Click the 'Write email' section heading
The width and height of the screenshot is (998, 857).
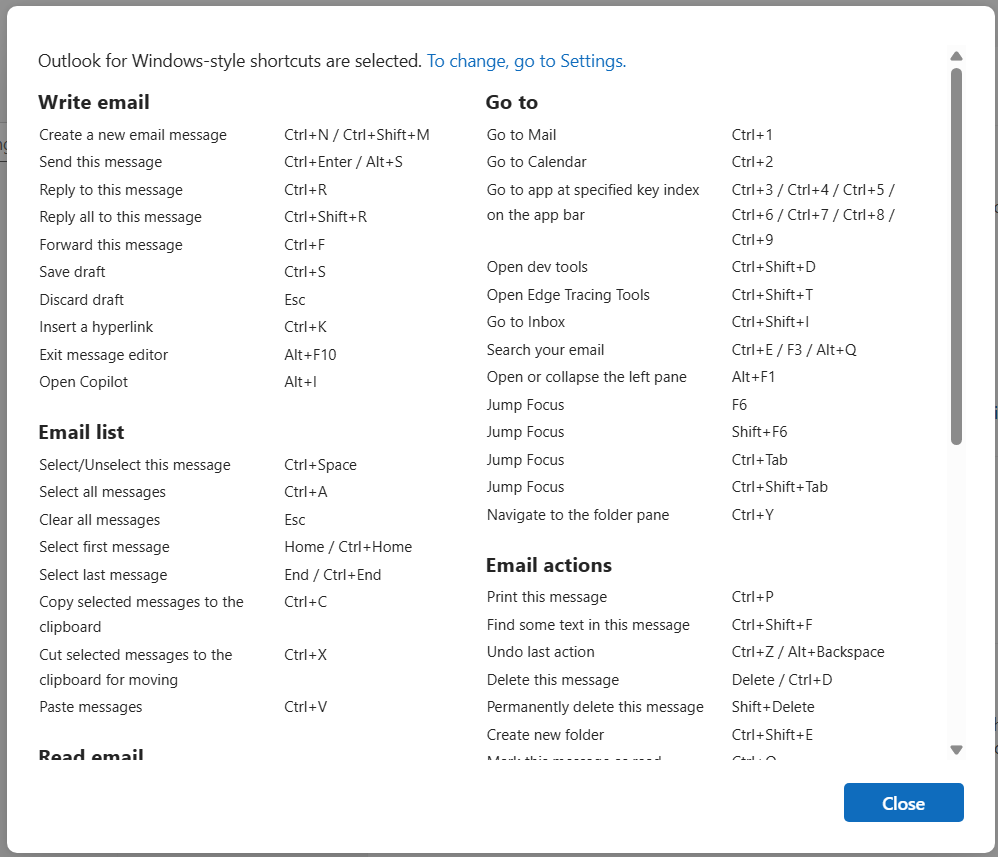click(94, 102)
